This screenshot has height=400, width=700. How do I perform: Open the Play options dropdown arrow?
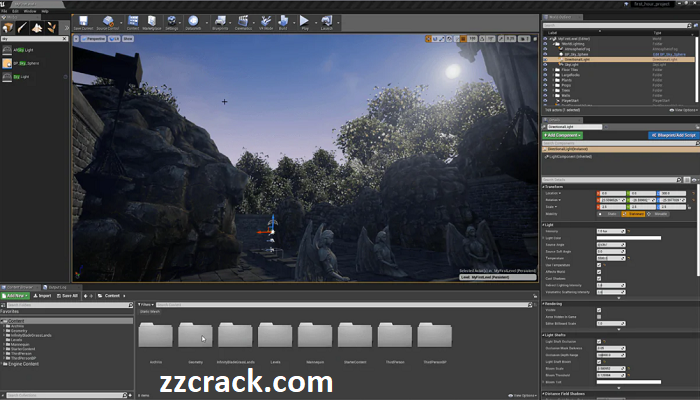315,22
